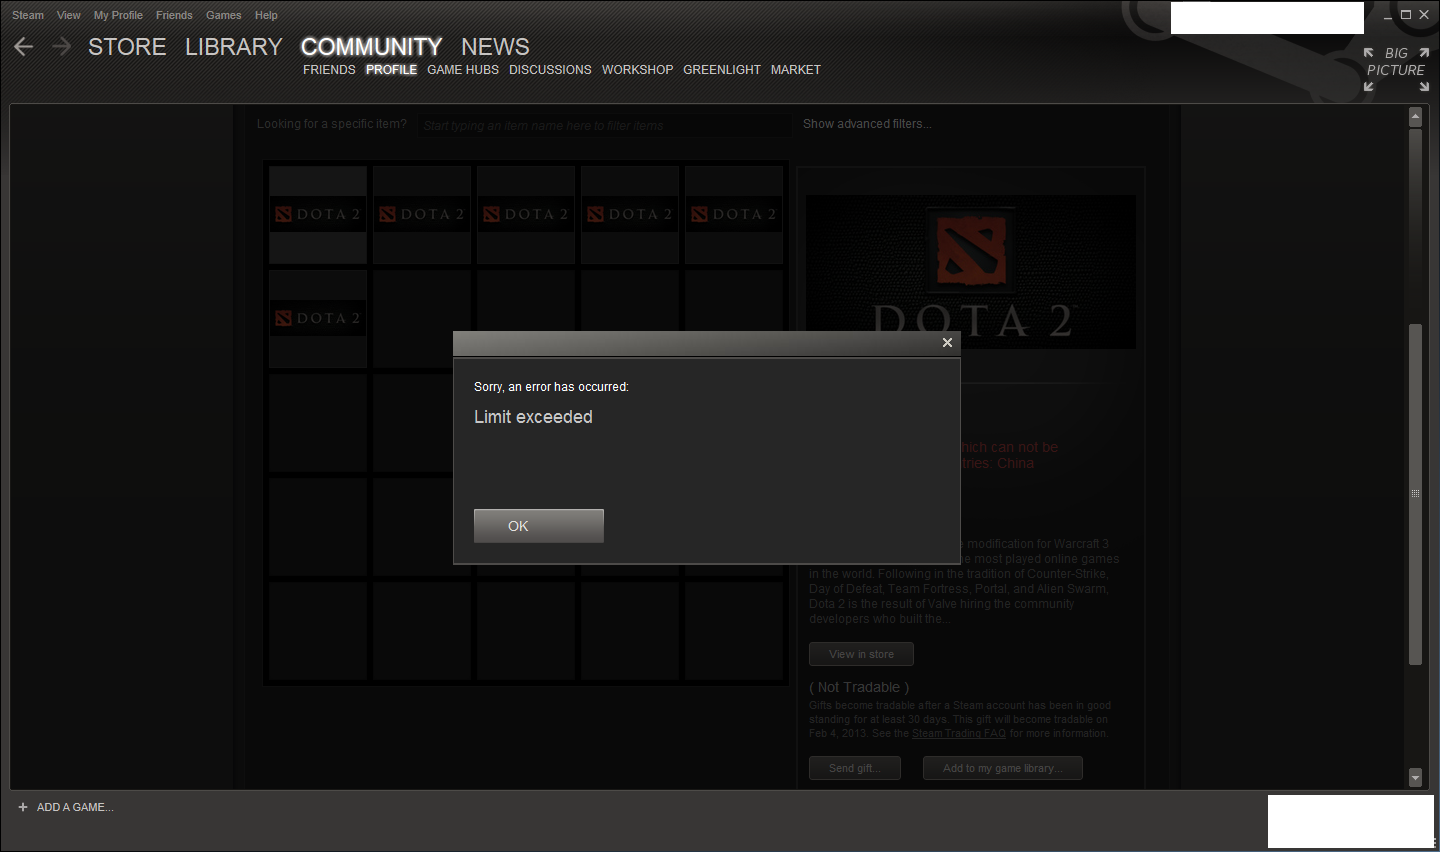Click the '( Not Tradable )' label
The height and width of the screenshot is (852, 1440).
[859, 687]
